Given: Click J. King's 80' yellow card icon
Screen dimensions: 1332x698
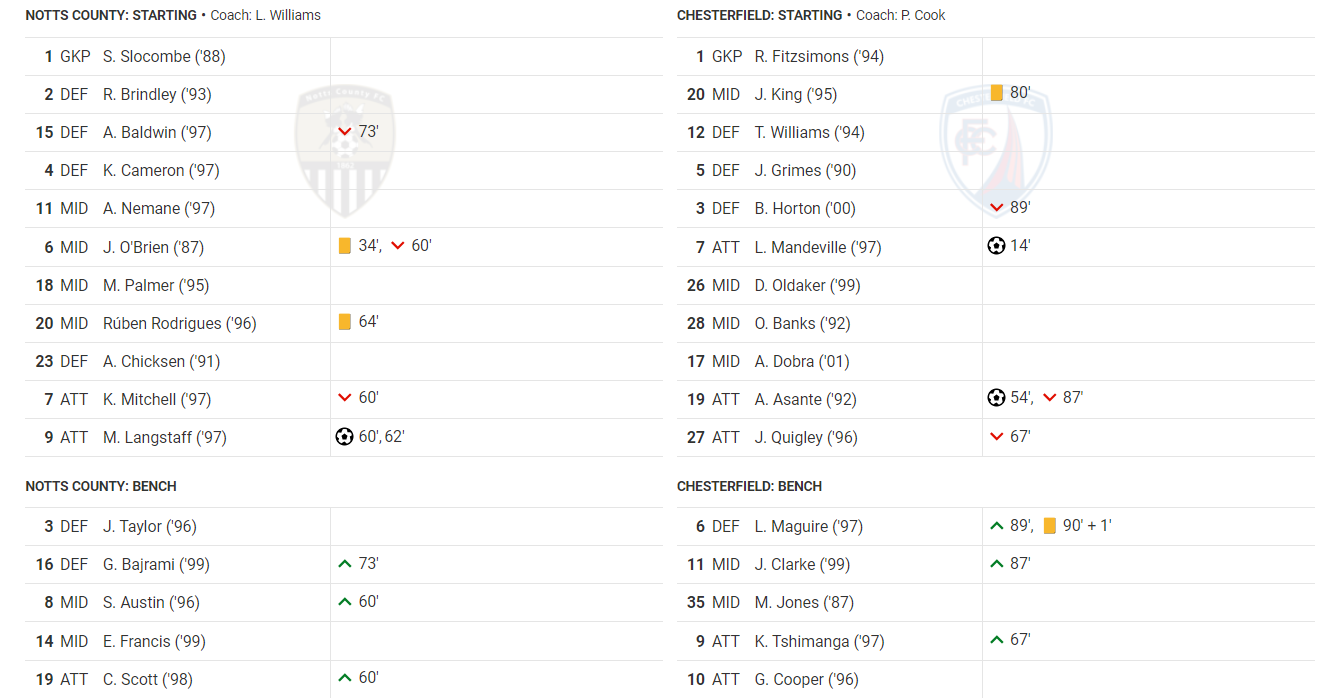Looking at the screenshot, I should point(996,93).
